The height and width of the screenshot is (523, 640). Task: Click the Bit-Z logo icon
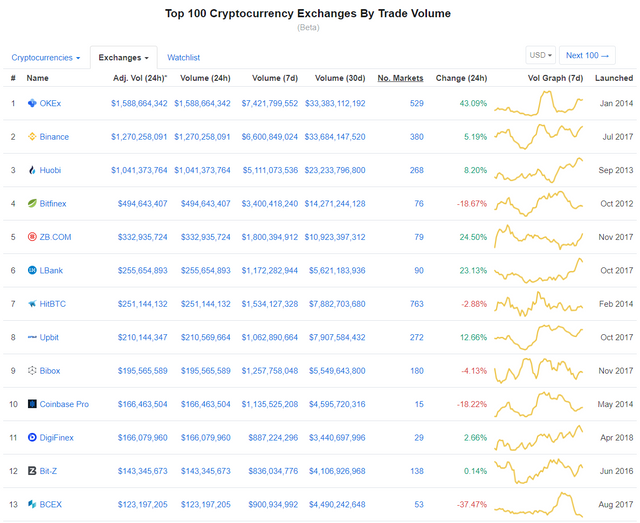(32, 471)
